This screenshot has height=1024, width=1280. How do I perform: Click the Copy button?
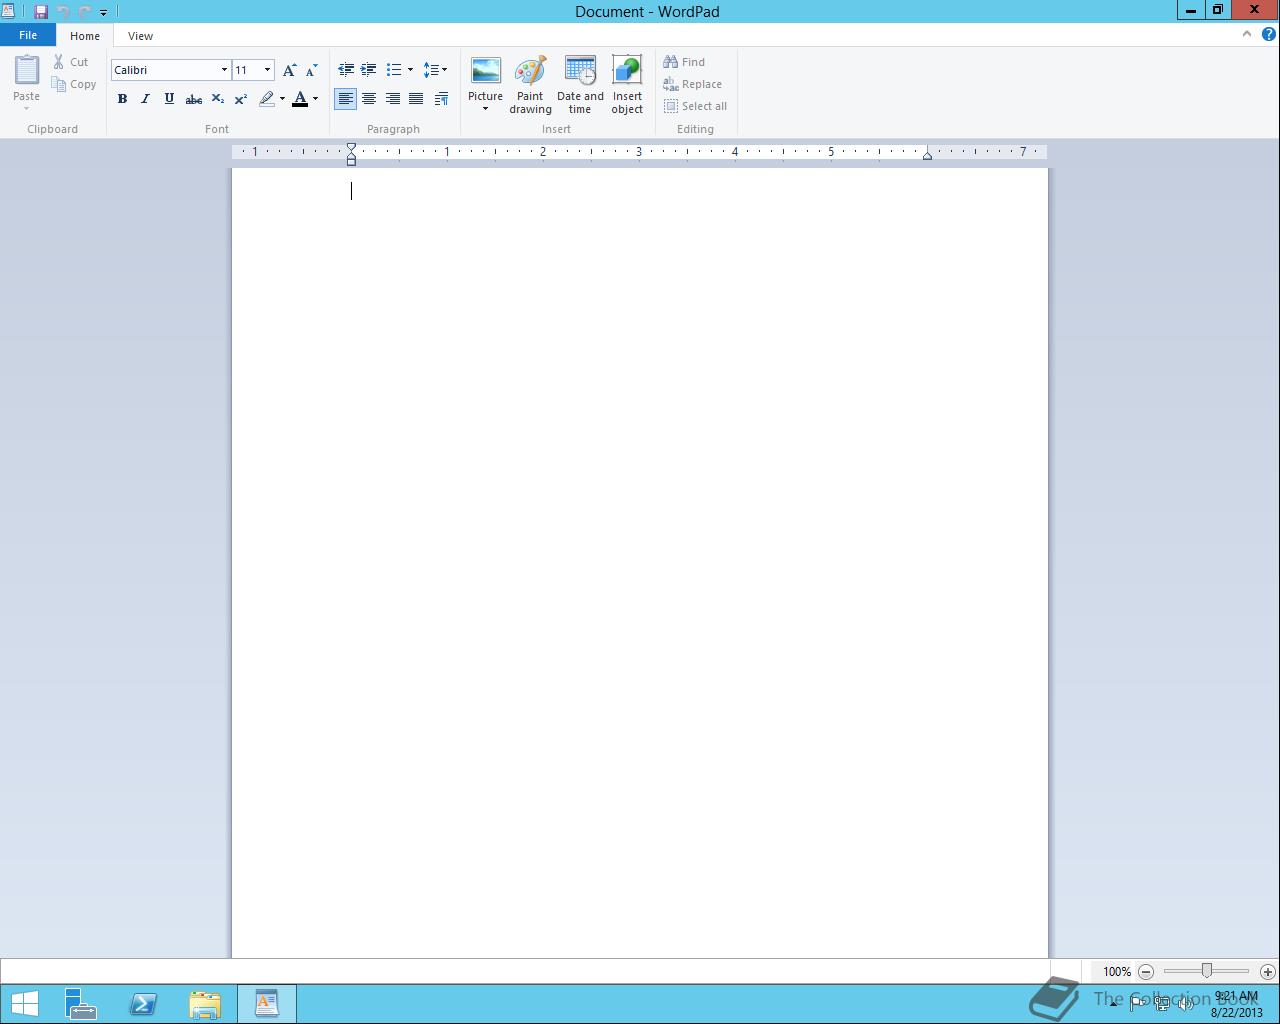click(x=74, y=84)
